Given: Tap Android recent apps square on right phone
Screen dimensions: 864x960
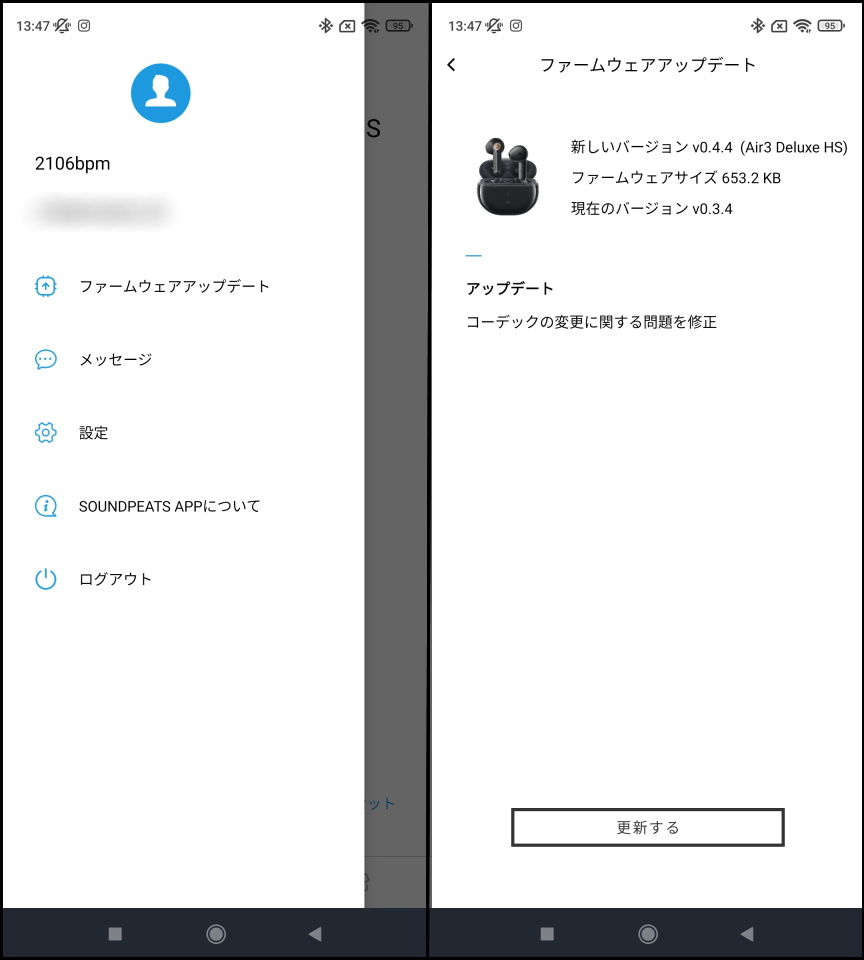Looking at the screenshot, I should click(547, 934).
